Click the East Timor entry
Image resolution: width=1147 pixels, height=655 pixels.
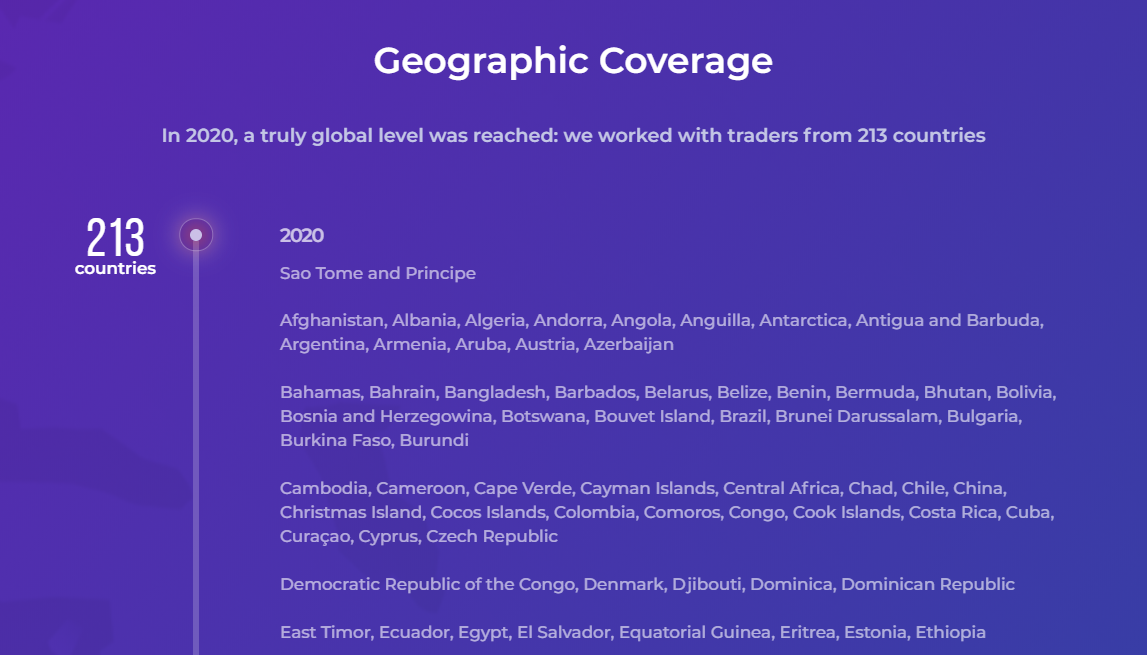(x=325, y=632)
